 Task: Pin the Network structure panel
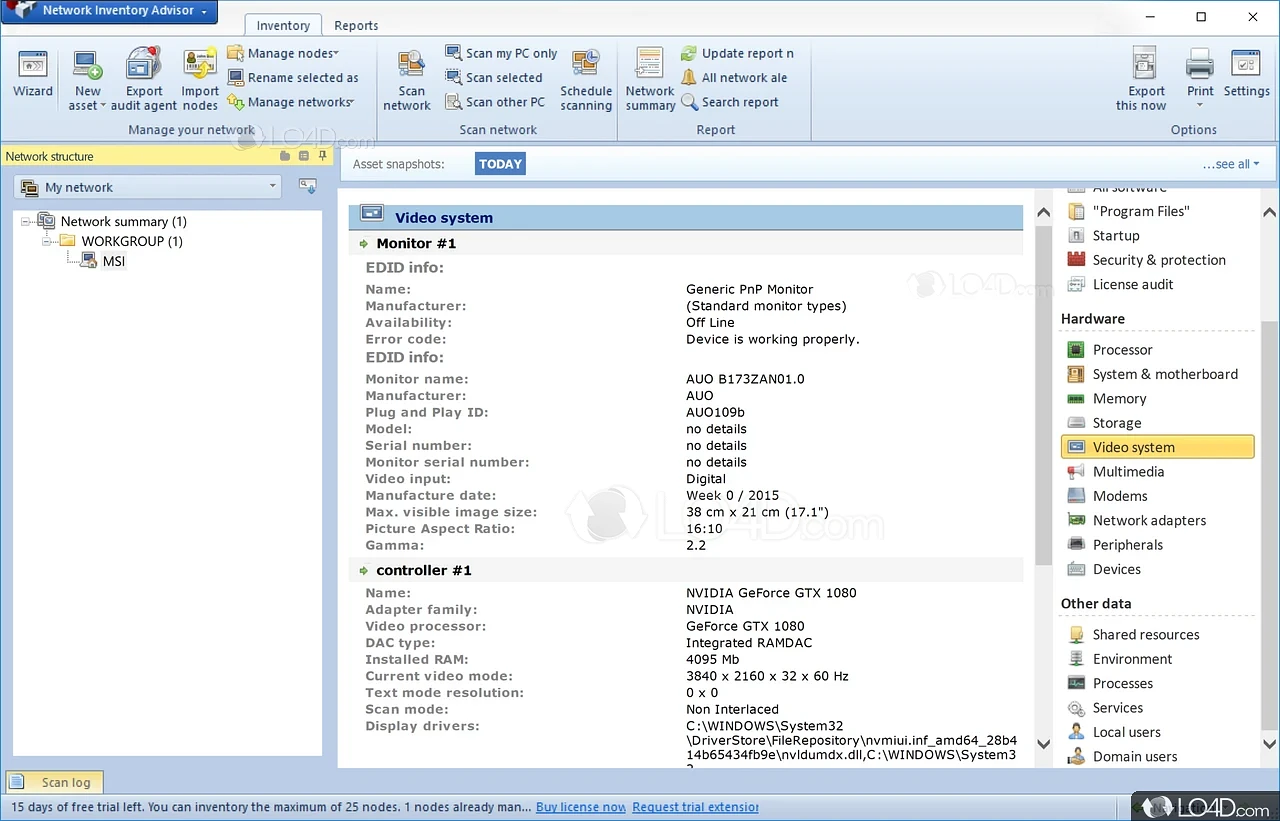pos(322,156)
